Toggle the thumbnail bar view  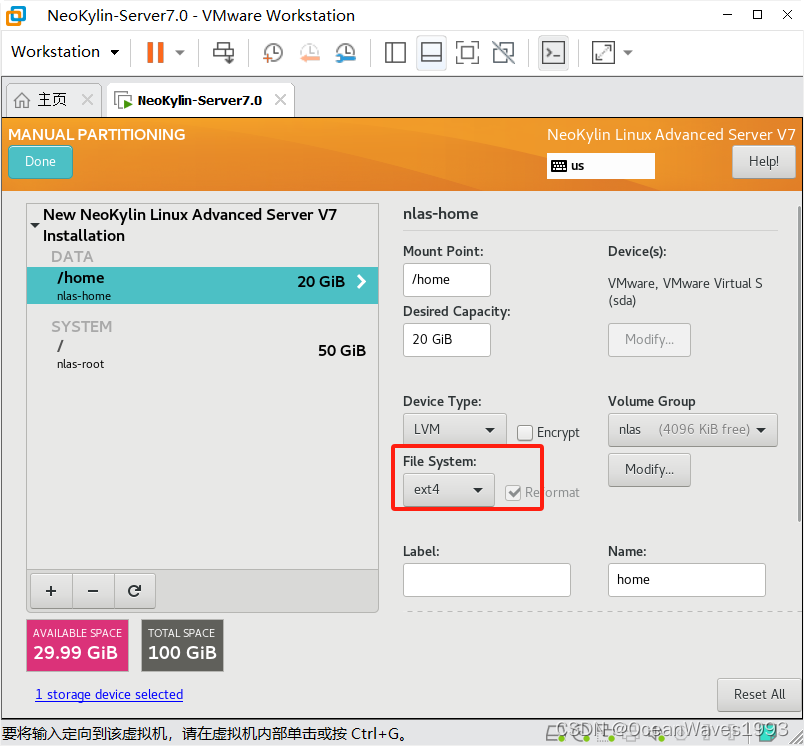tap(431, 52)
